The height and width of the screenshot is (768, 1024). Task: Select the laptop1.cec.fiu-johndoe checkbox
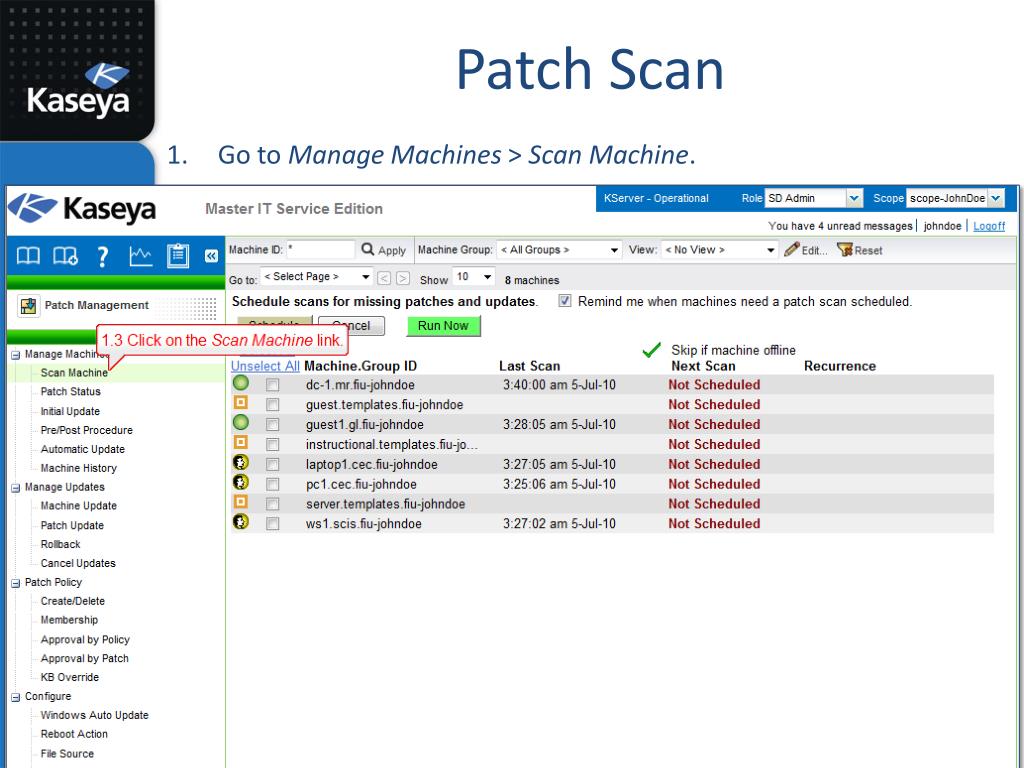point(272,465)
